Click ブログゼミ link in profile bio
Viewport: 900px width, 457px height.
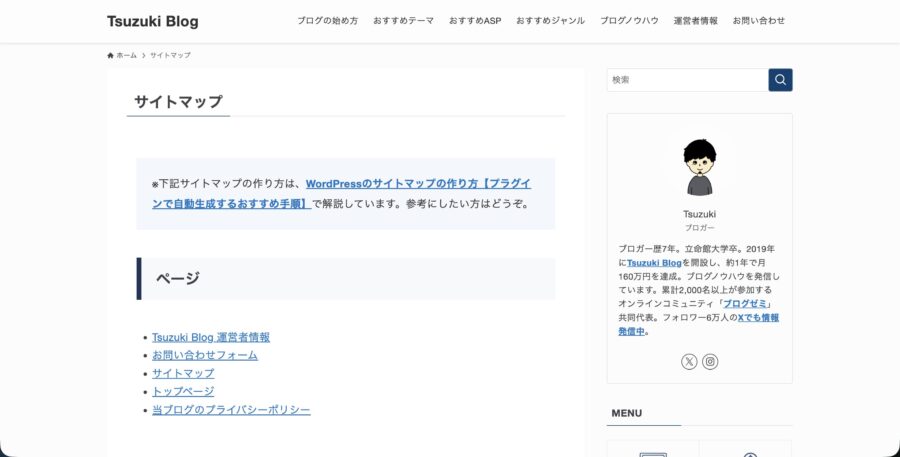pyautogui.click(x=744, y=304)
